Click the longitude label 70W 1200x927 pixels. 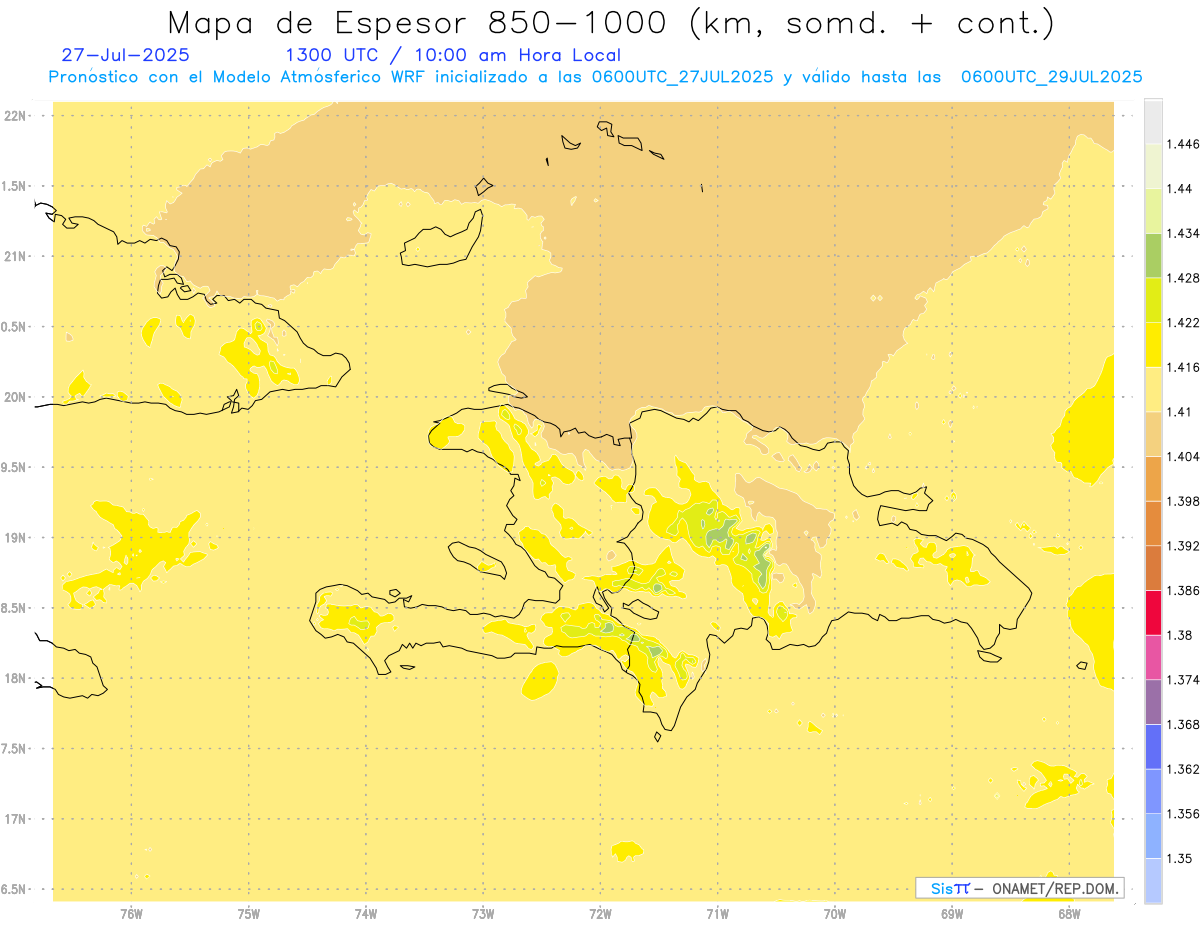tap(835, 913)
